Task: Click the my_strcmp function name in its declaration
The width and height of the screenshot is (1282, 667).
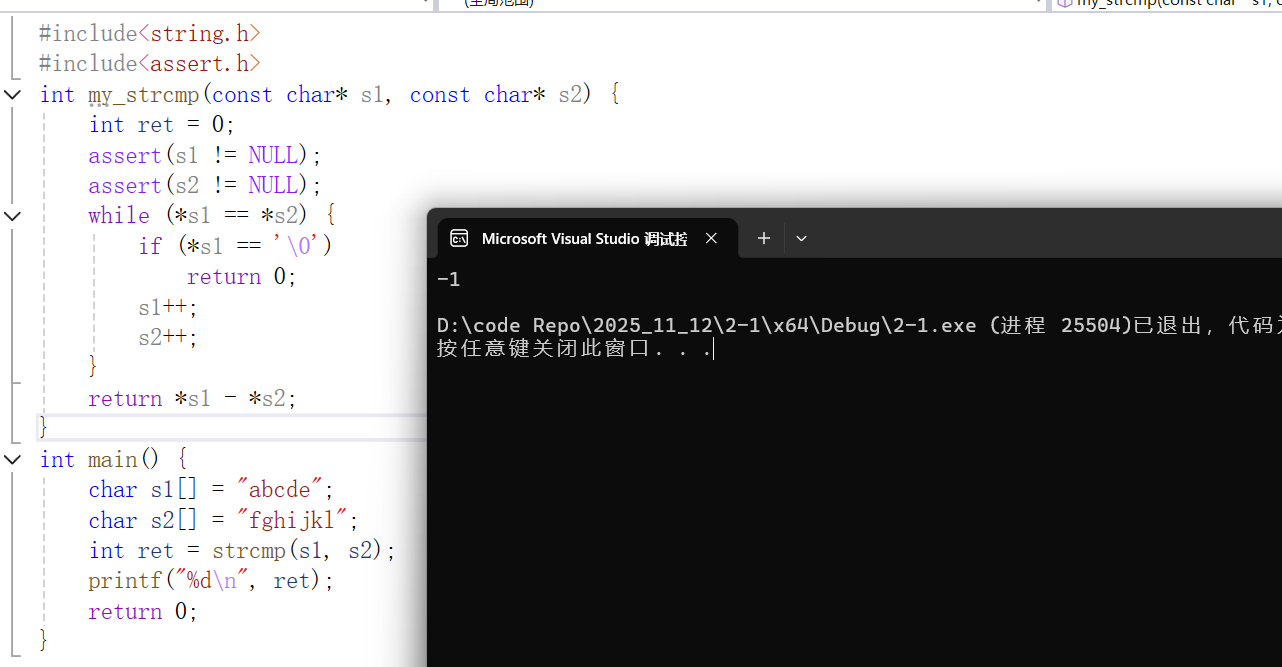Action: click(143, 95)
